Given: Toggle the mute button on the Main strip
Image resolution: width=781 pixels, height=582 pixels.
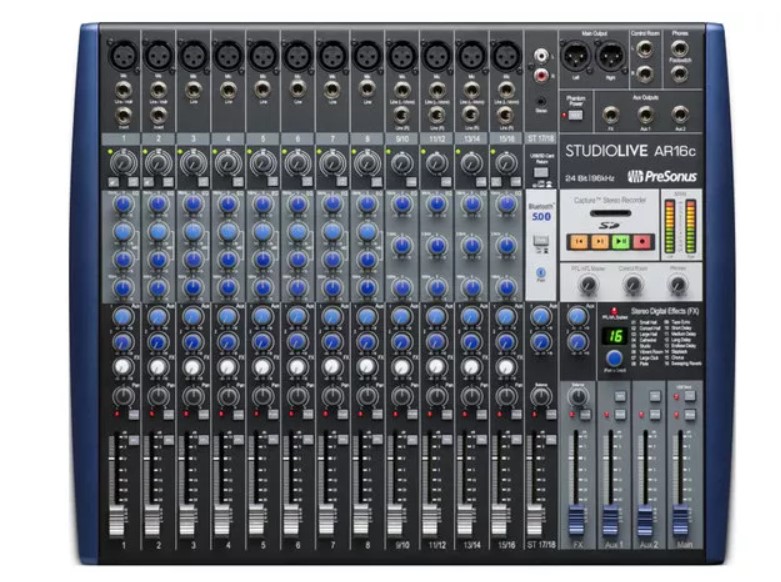Looking at the screenshot, I should click(x=690, y=415).
